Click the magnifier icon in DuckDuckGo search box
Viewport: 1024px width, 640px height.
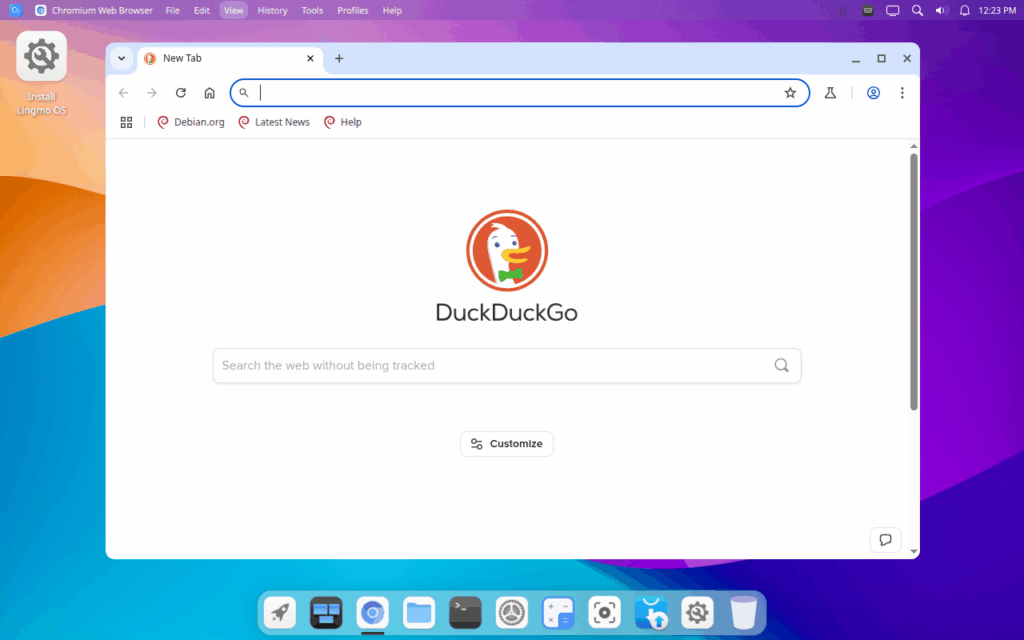click(x=781, y=365)
